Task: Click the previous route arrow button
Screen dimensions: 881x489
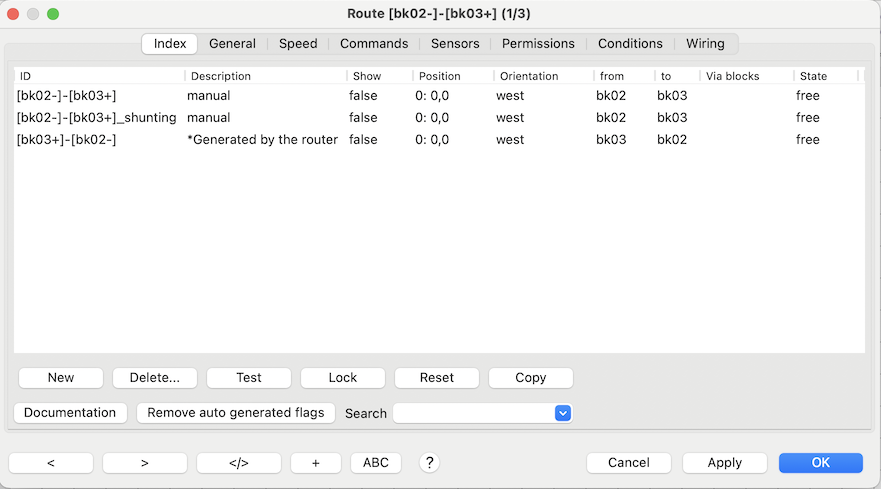Action: pyautogui.click(x=51, y=462)
